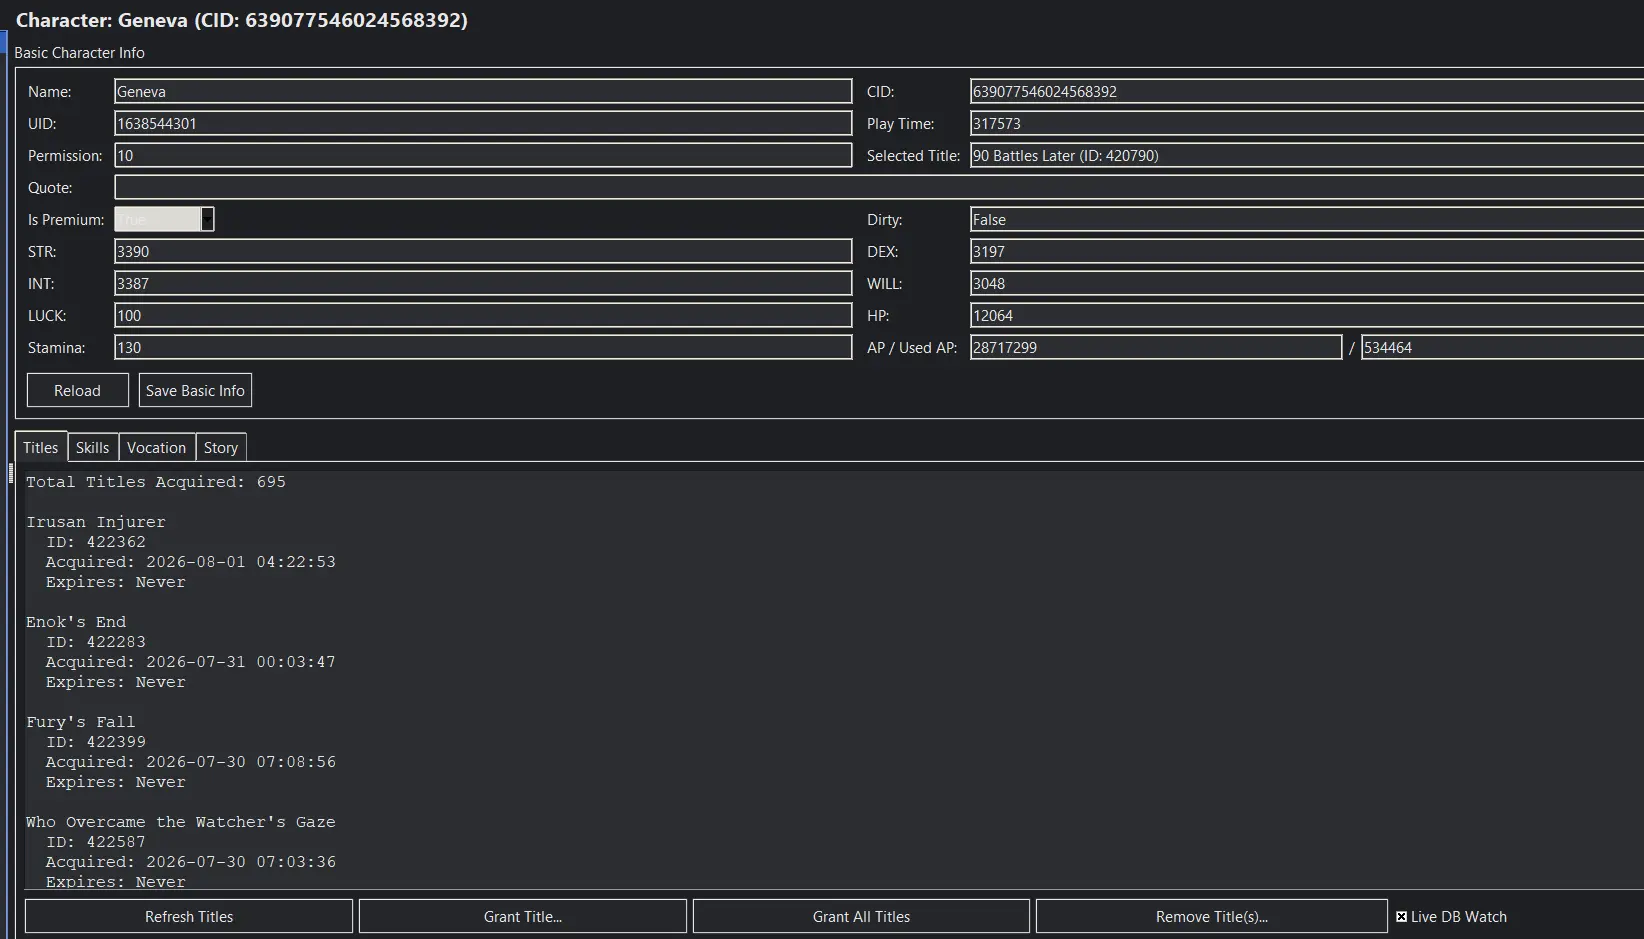Select the DEX value field
Screen dimensions: 1644x939
1307,251
